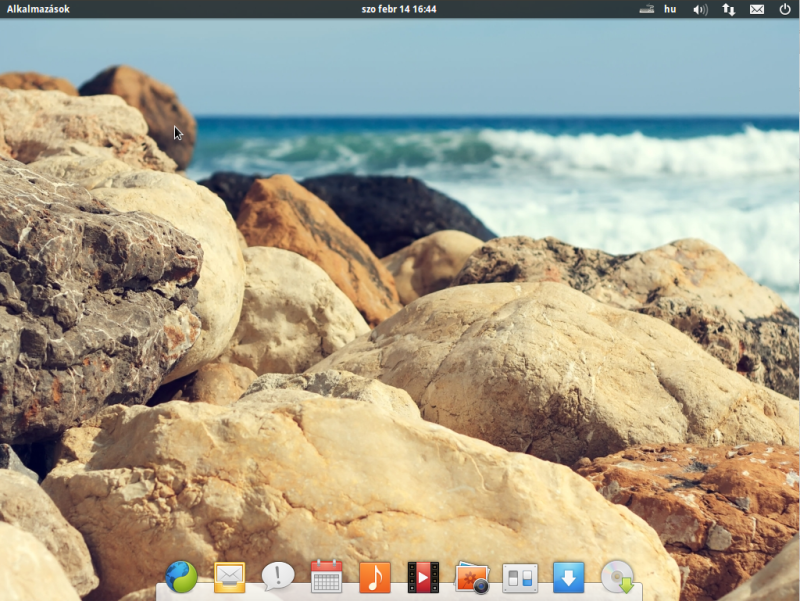Open the photo manager from dock
The image size is (800, 601).
tap(472, 578)
